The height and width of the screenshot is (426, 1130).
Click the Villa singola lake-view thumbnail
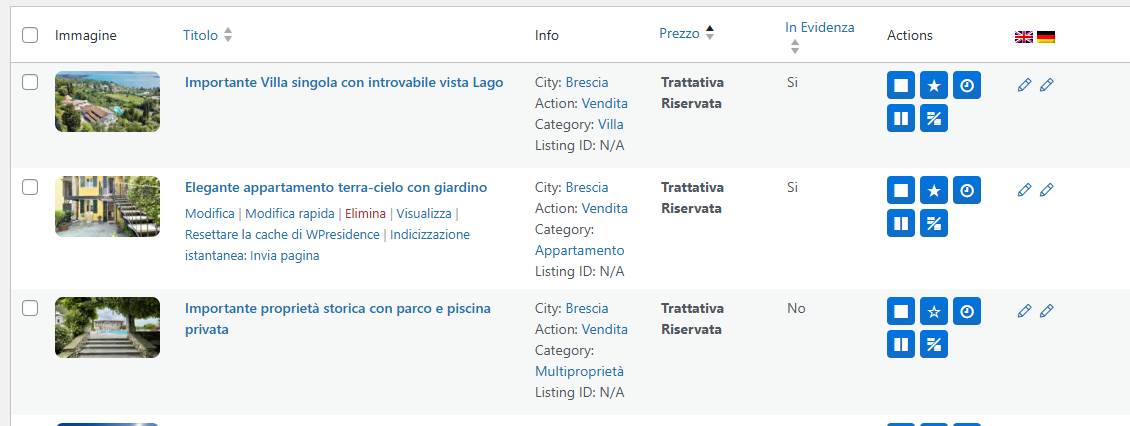pyautogui.click(x=107, y=102)
